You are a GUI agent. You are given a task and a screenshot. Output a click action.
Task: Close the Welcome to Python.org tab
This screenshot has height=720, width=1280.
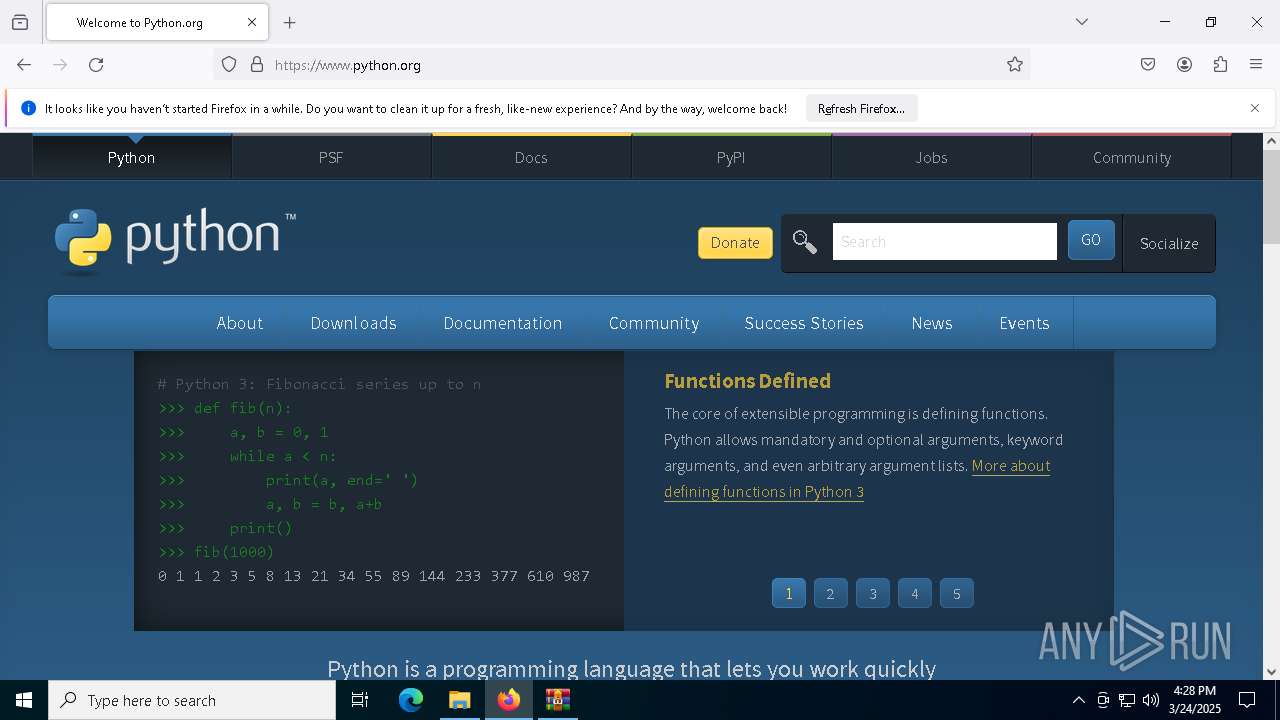(252, 22)
